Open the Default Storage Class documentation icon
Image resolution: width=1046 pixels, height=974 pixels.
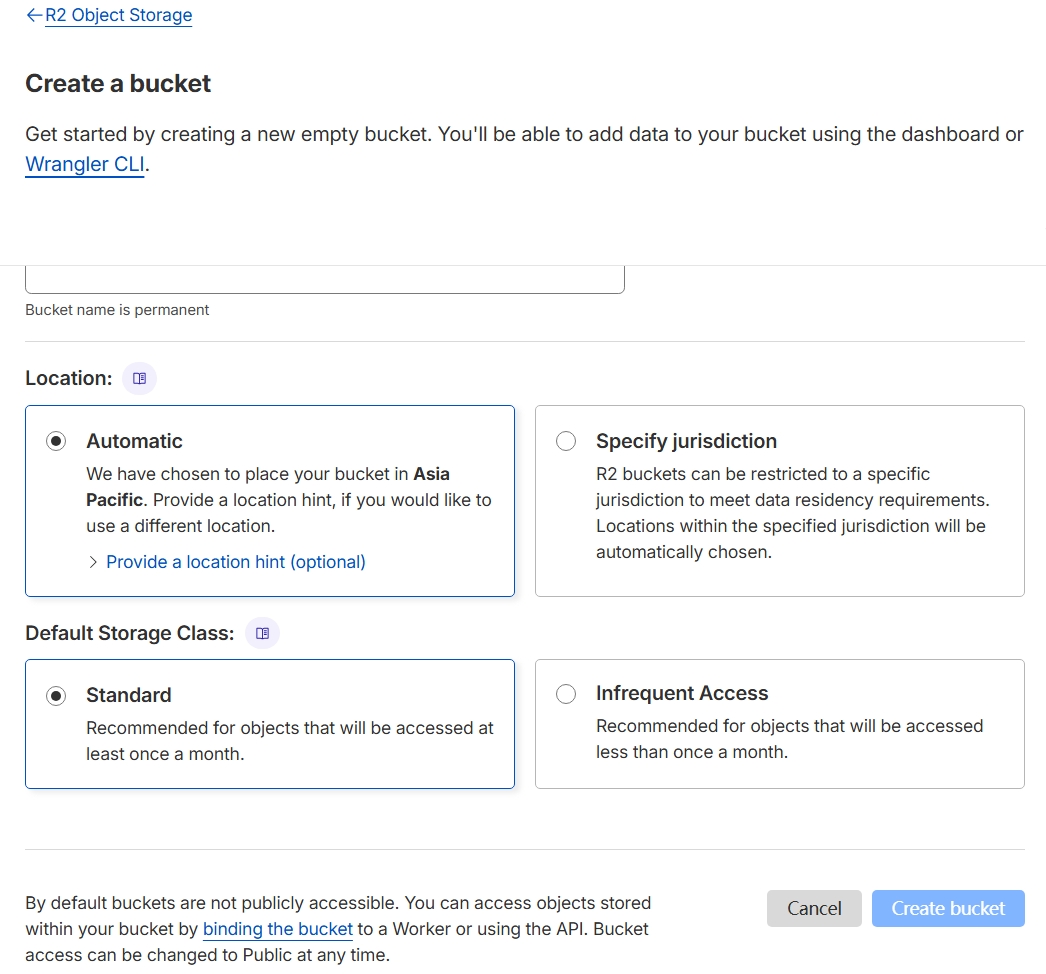pyautogui.click(x=262, y=633)
